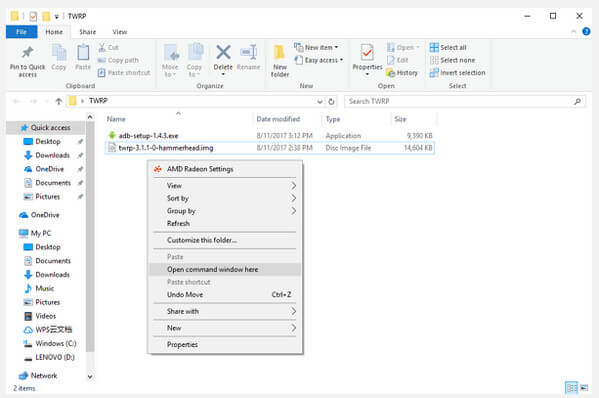
Task: Switch to the View ribbon tab
Action: (x=120, y=32)
